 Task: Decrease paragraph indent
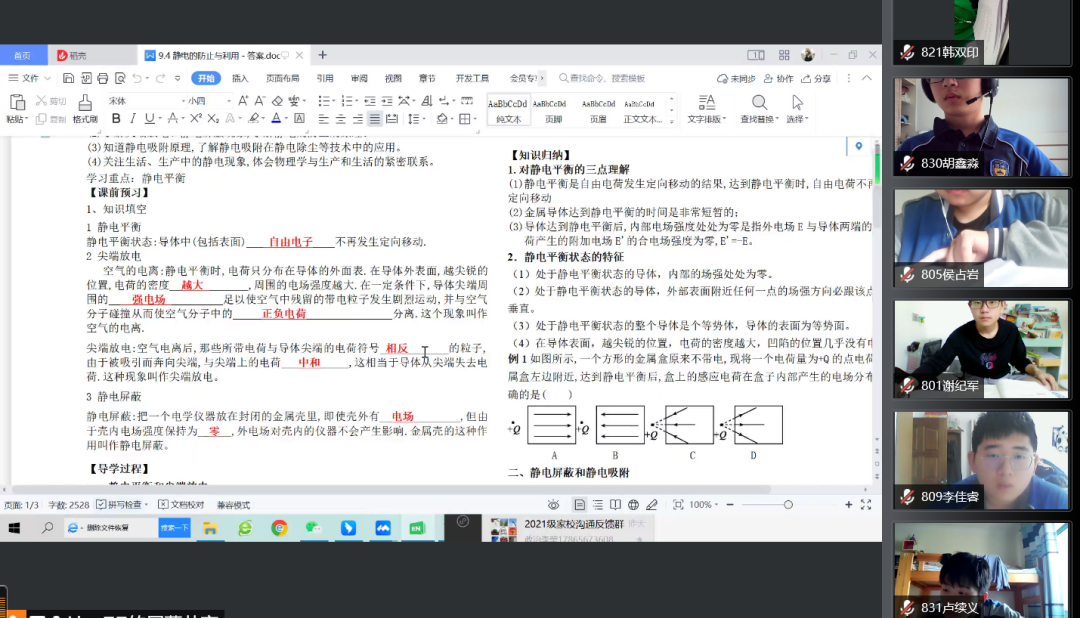pos(370,101)
